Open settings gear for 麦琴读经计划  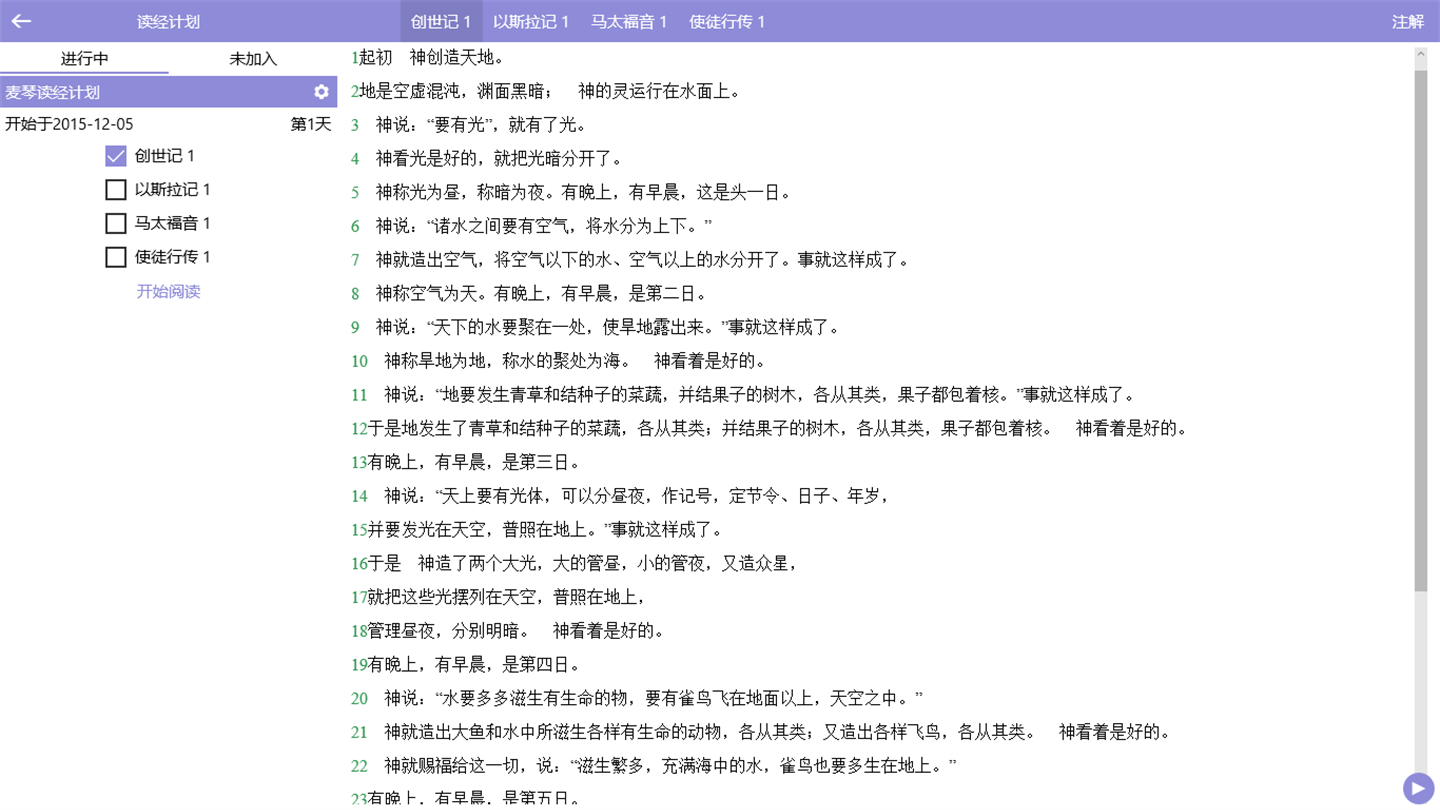click(x=321, y=92)
